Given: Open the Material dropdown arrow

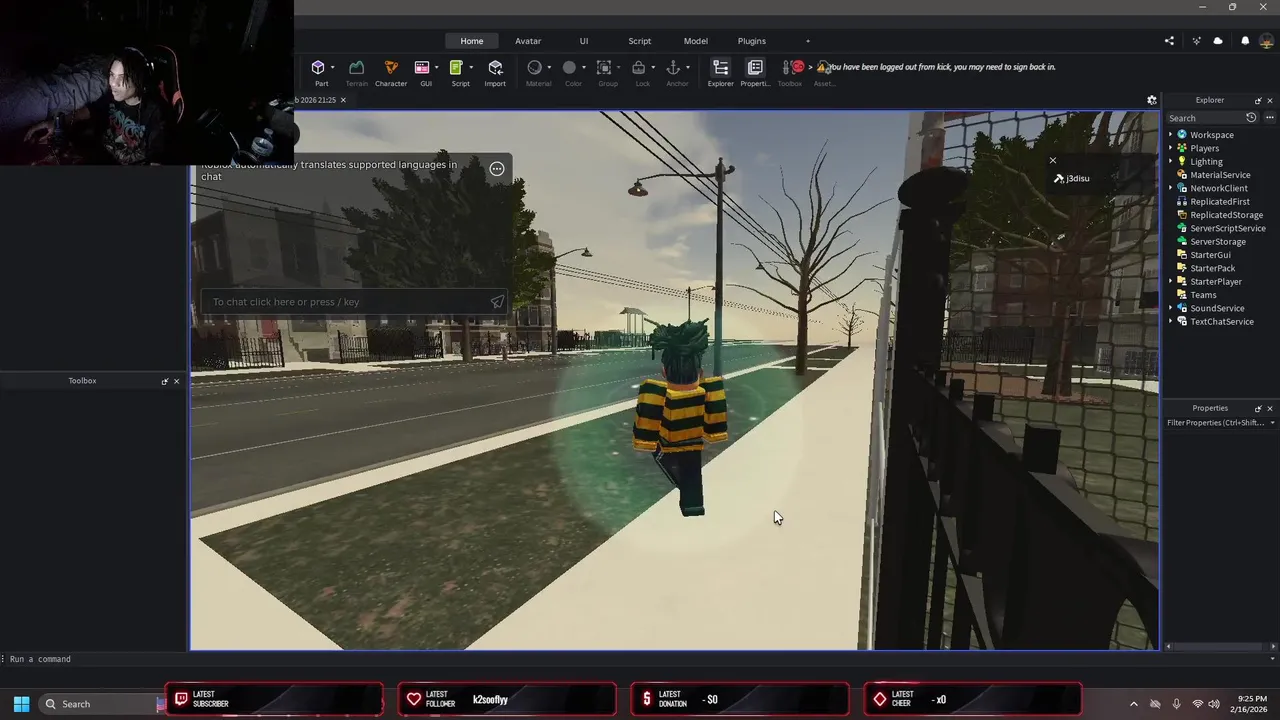Looking at the screenshot, I should [x=549, y=68].
